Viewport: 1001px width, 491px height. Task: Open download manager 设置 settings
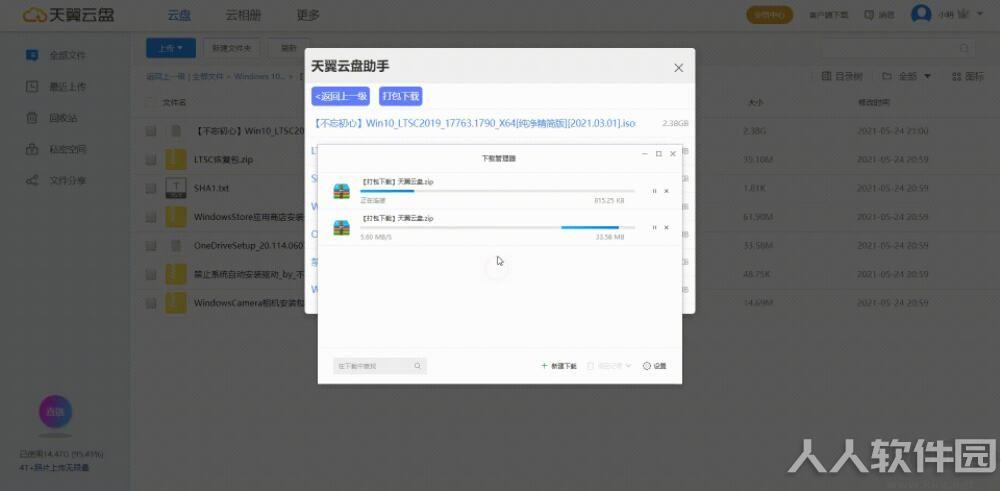tap(654, 366)
